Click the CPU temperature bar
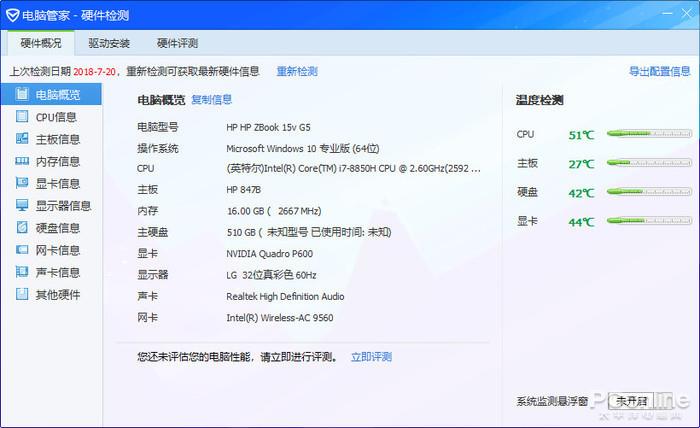The width and height of the screenshot is (700, 428). (x=650, y=133)
